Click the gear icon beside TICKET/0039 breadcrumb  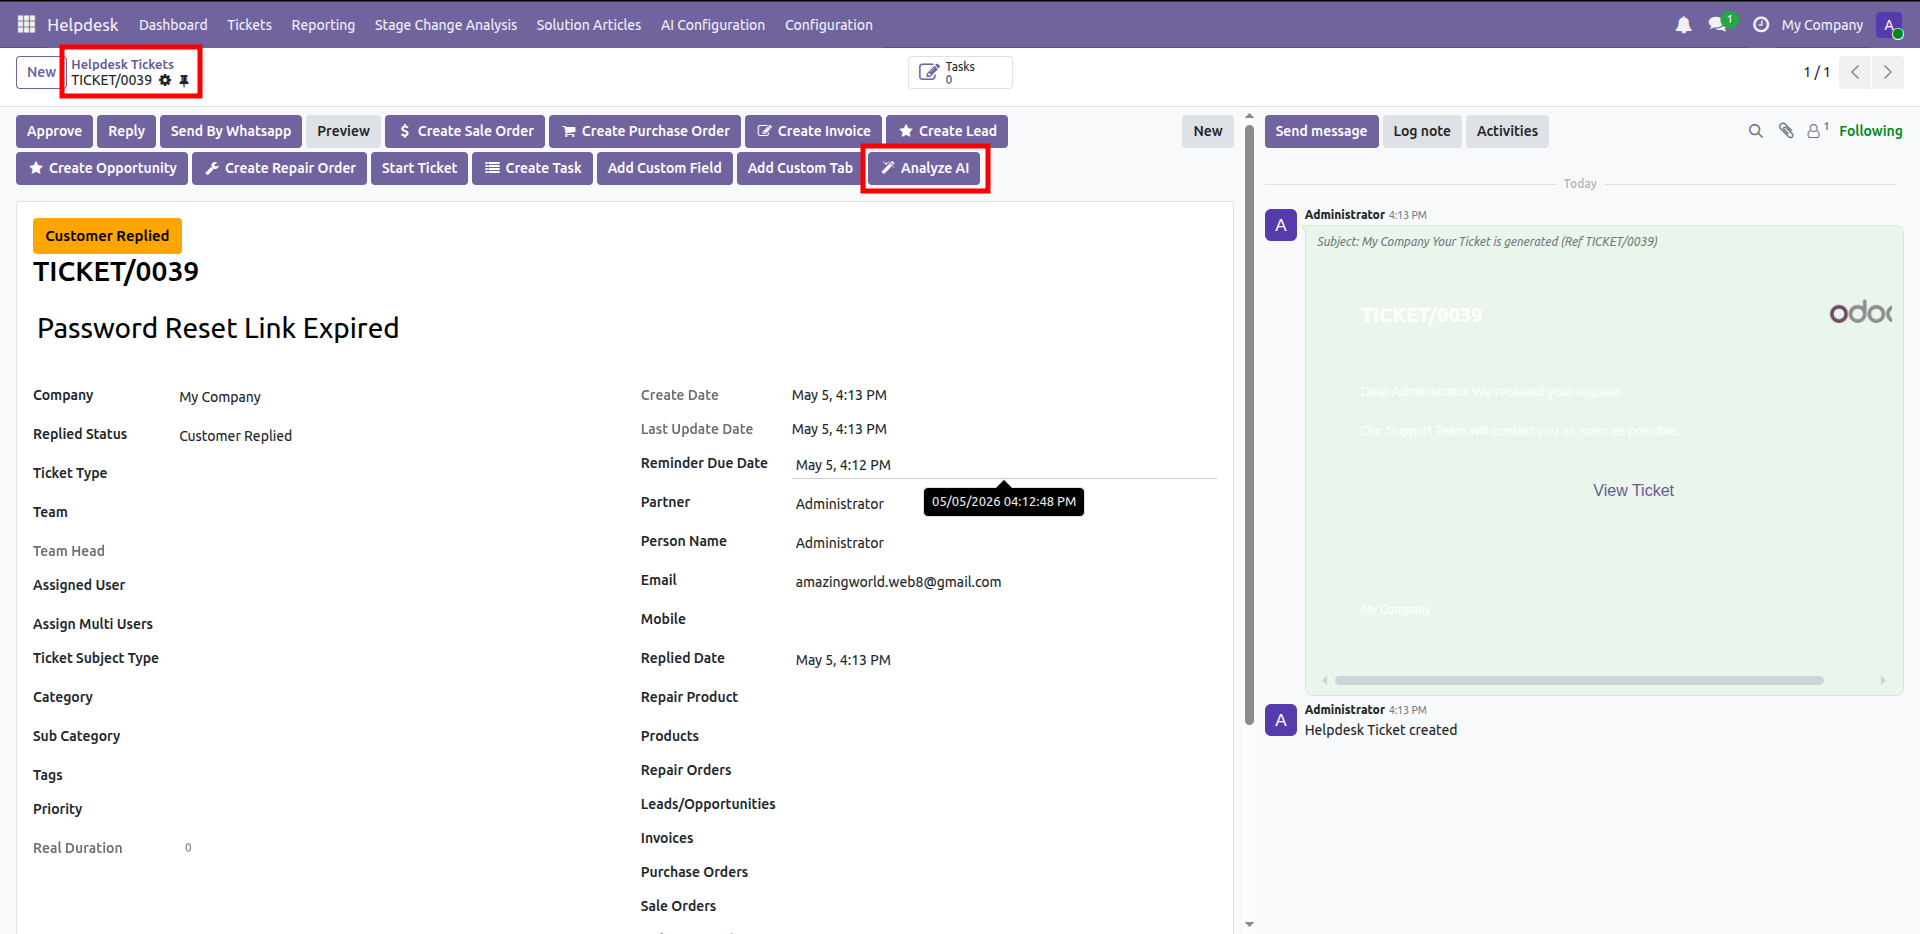pyautogui.click(x=165, y=80)
